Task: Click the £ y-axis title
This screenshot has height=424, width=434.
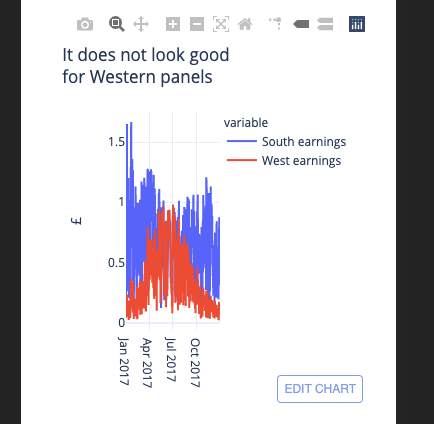Action: click(x=76, y=221)
